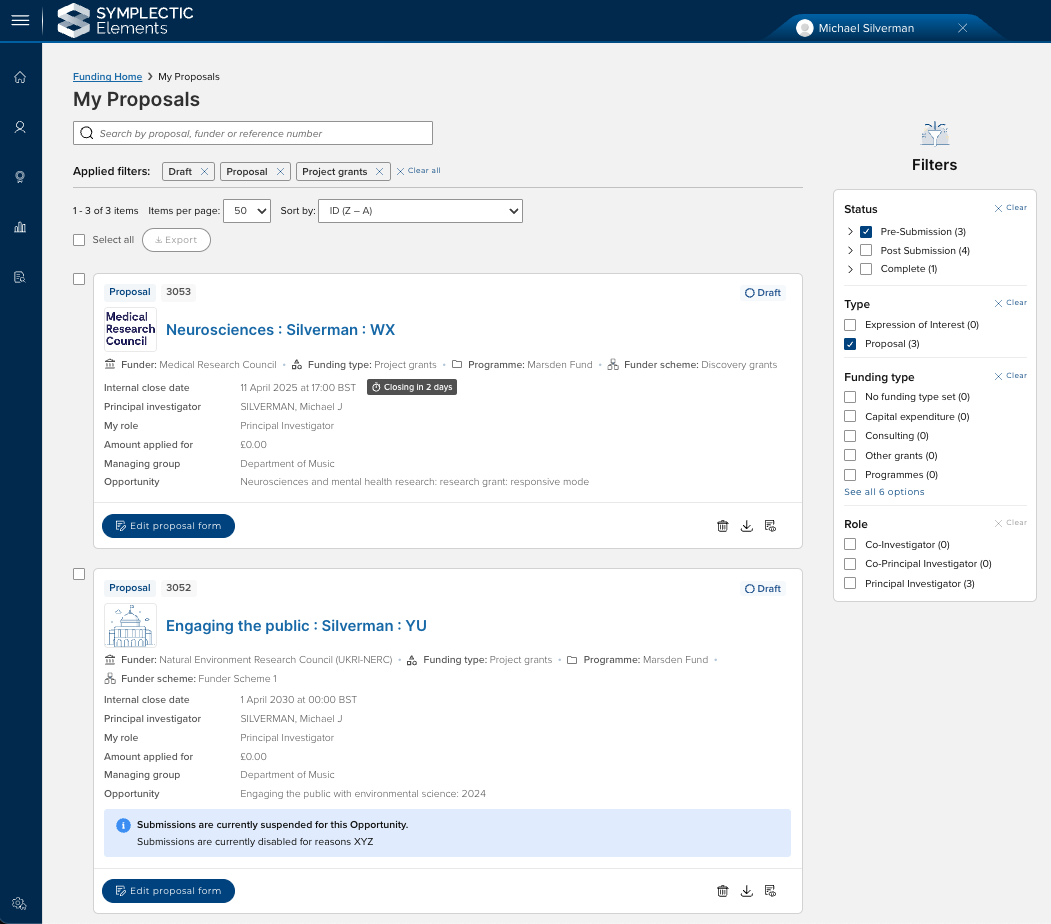This screenshot has width=1051, height=924.
Task: Open the document search sidebar icon
Action: [x=20, y=277]
